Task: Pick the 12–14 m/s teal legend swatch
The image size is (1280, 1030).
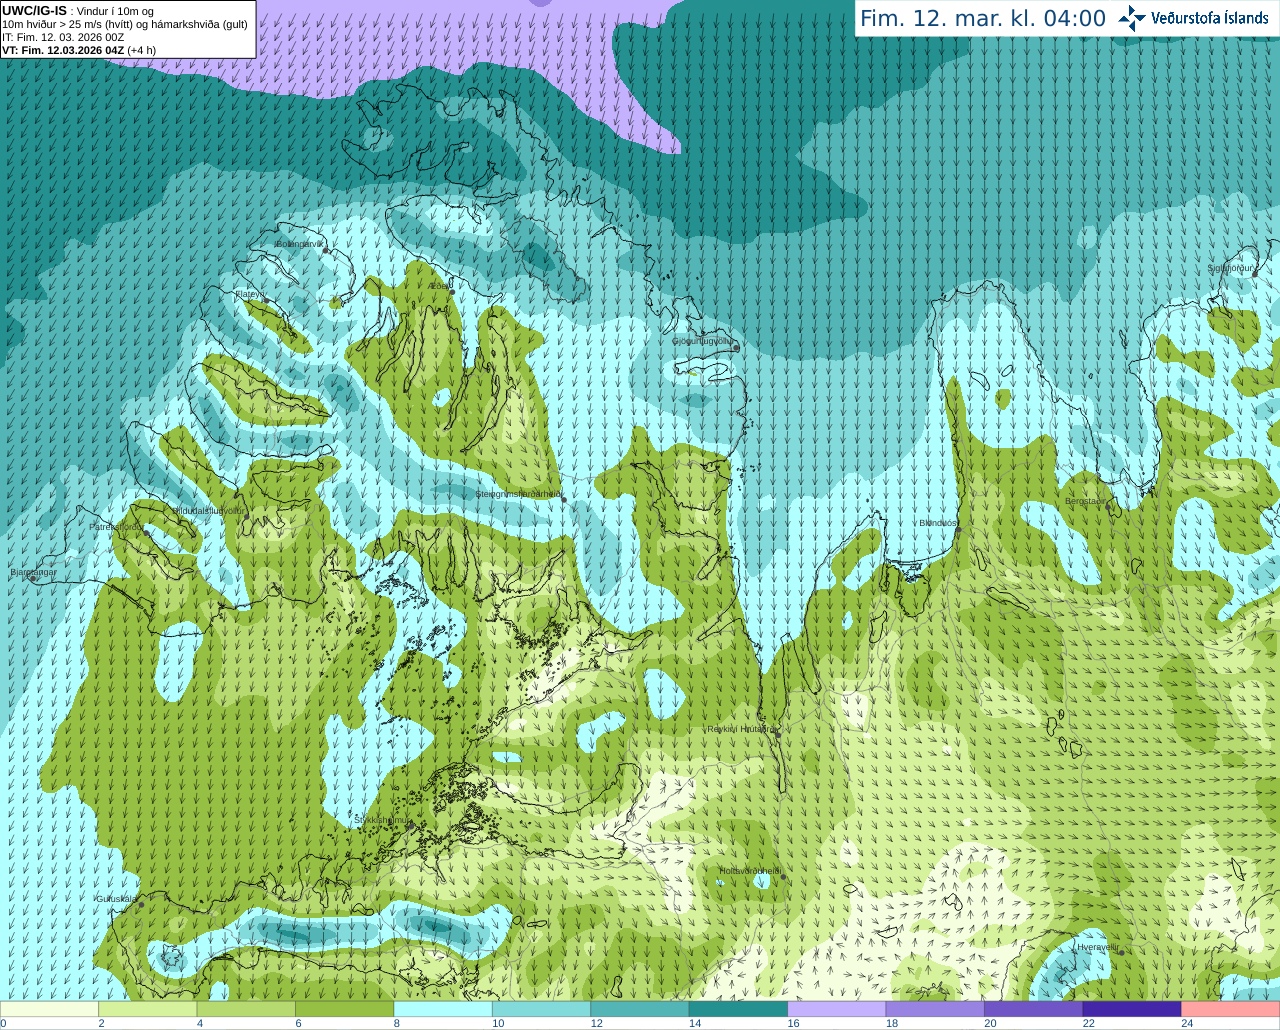Action: click(x=640, y=1009)
